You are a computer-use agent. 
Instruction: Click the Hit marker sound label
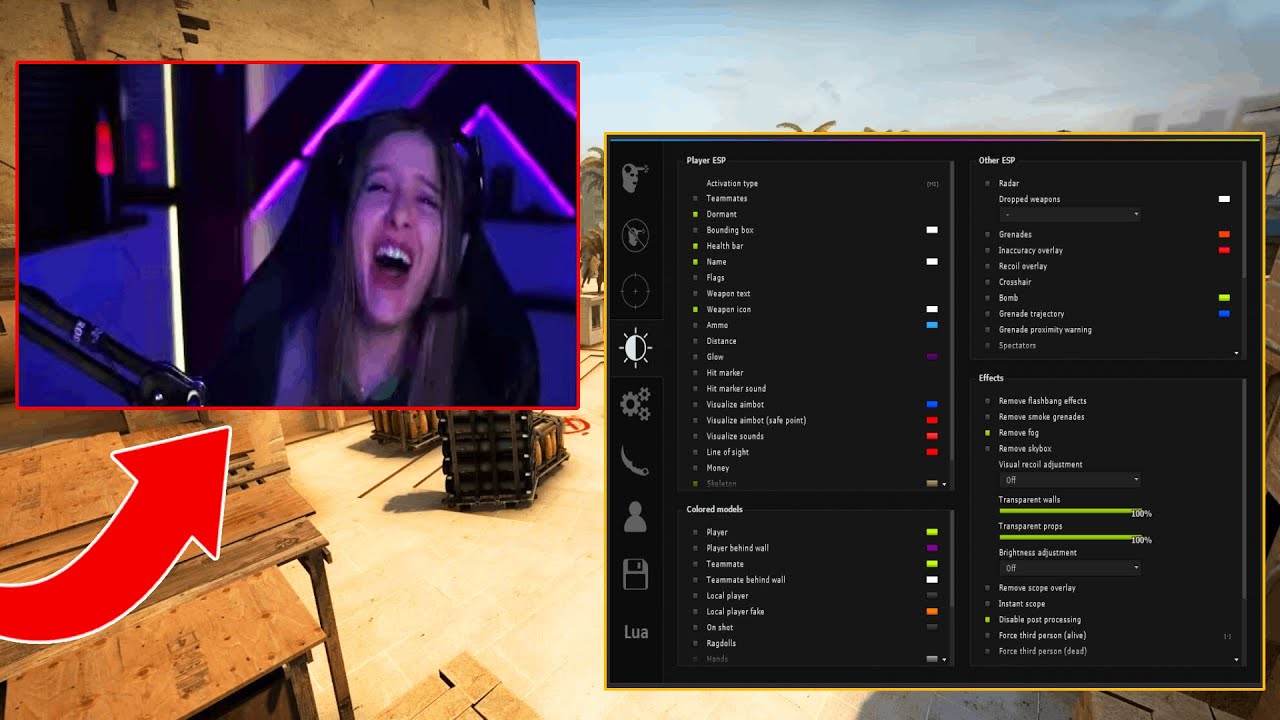(736, 388)
